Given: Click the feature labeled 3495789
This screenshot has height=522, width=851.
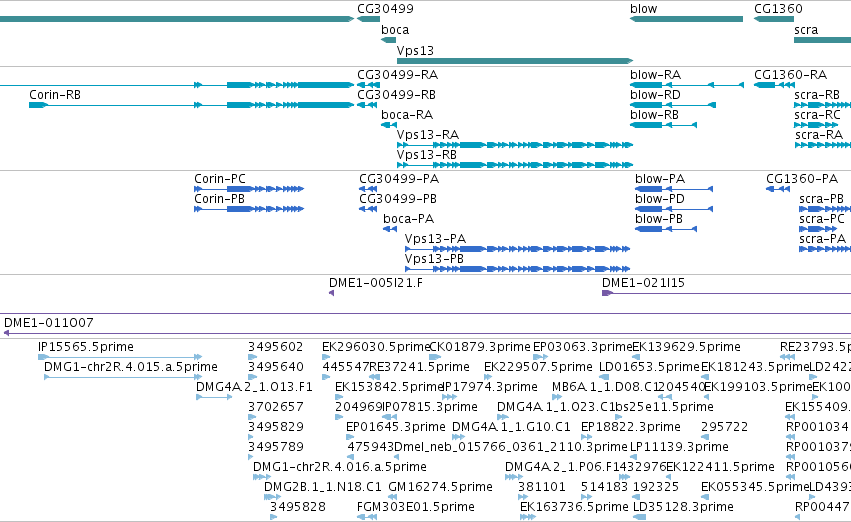Looking at the screenshot, I should [x=276, y=448].
